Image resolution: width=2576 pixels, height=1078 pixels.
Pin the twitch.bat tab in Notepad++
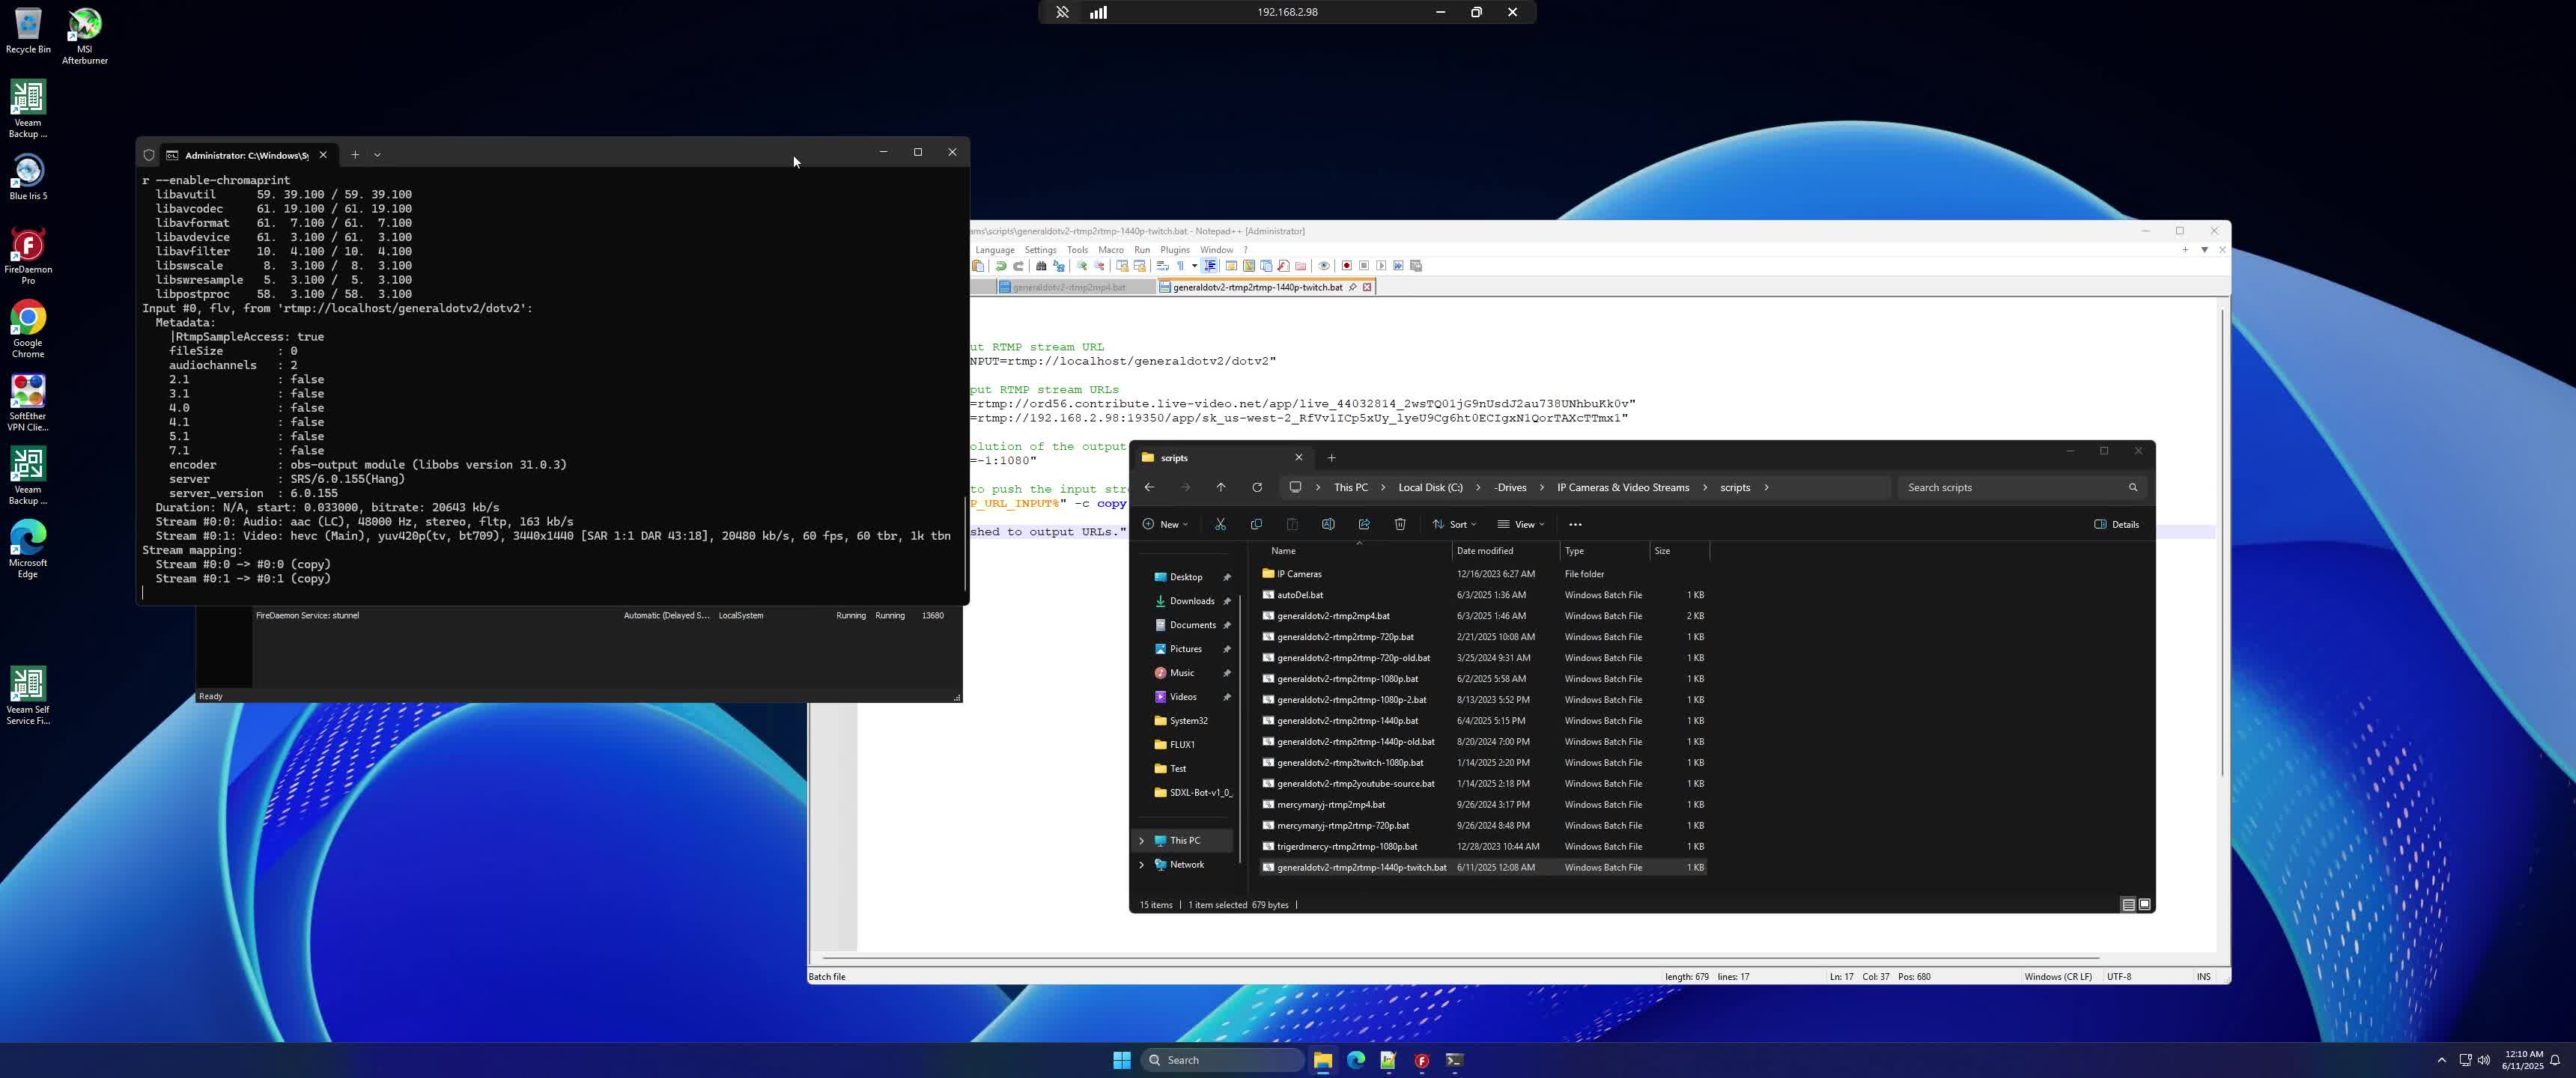click(x=1352, y=287)
